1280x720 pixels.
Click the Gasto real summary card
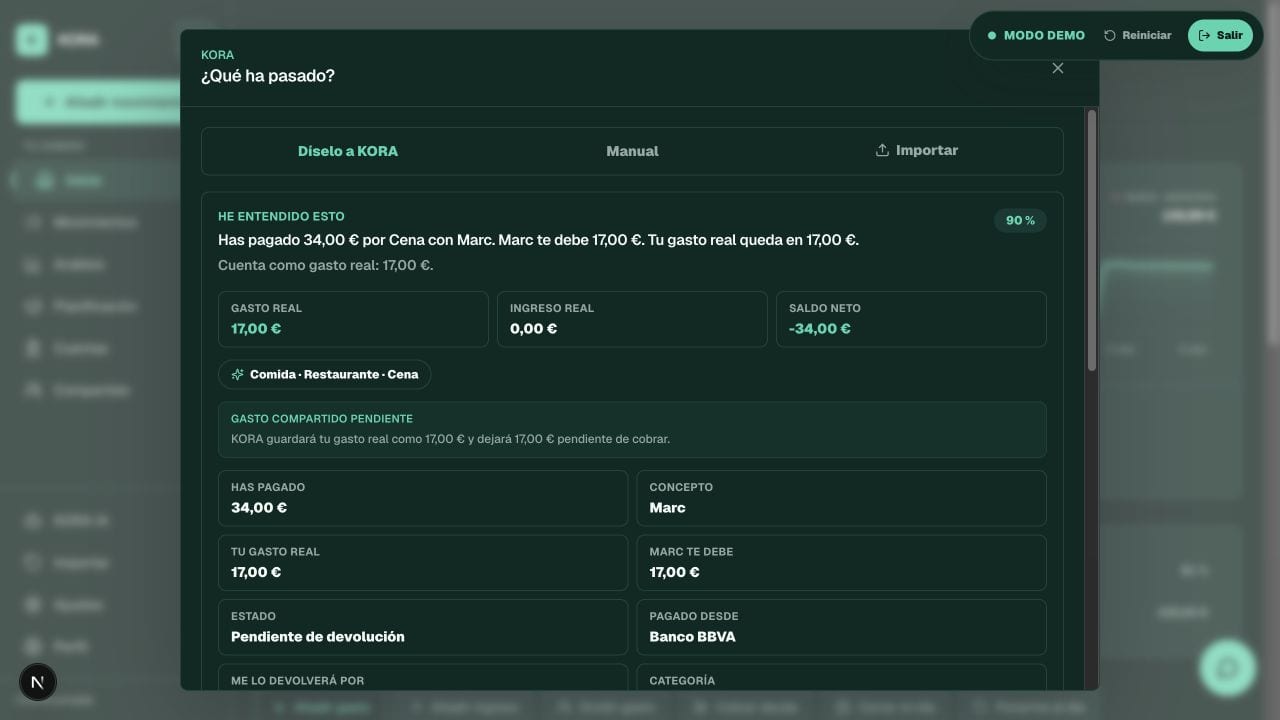click(x=353, y=319)
